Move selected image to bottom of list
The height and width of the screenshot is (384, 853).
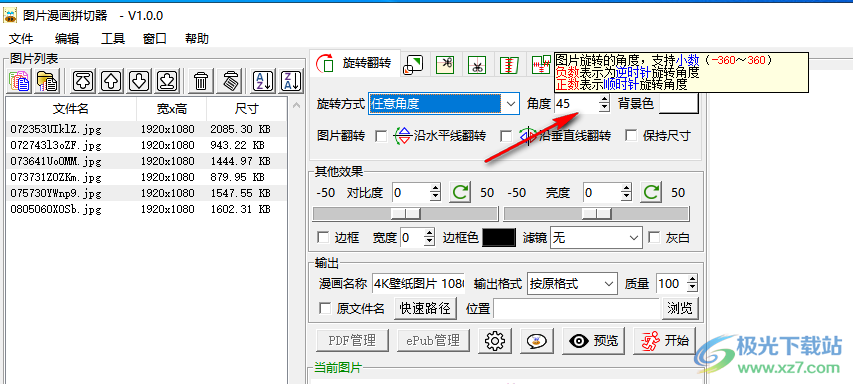point(168,81)
